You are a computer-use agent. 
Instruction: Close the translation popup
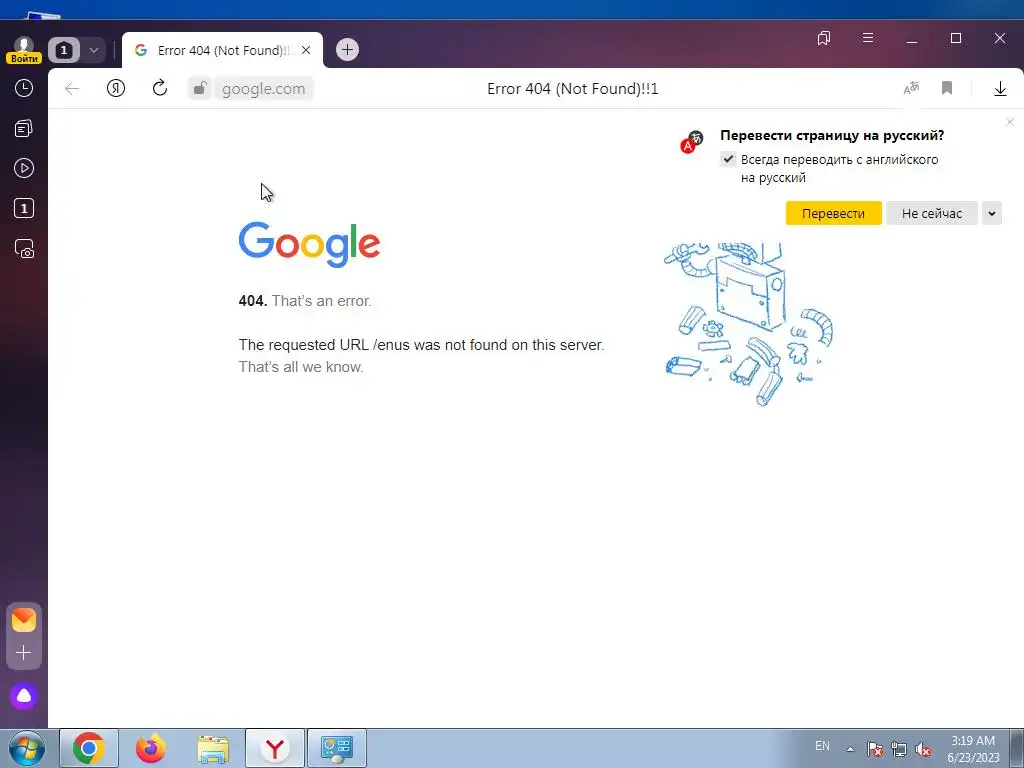[1010, 122]
